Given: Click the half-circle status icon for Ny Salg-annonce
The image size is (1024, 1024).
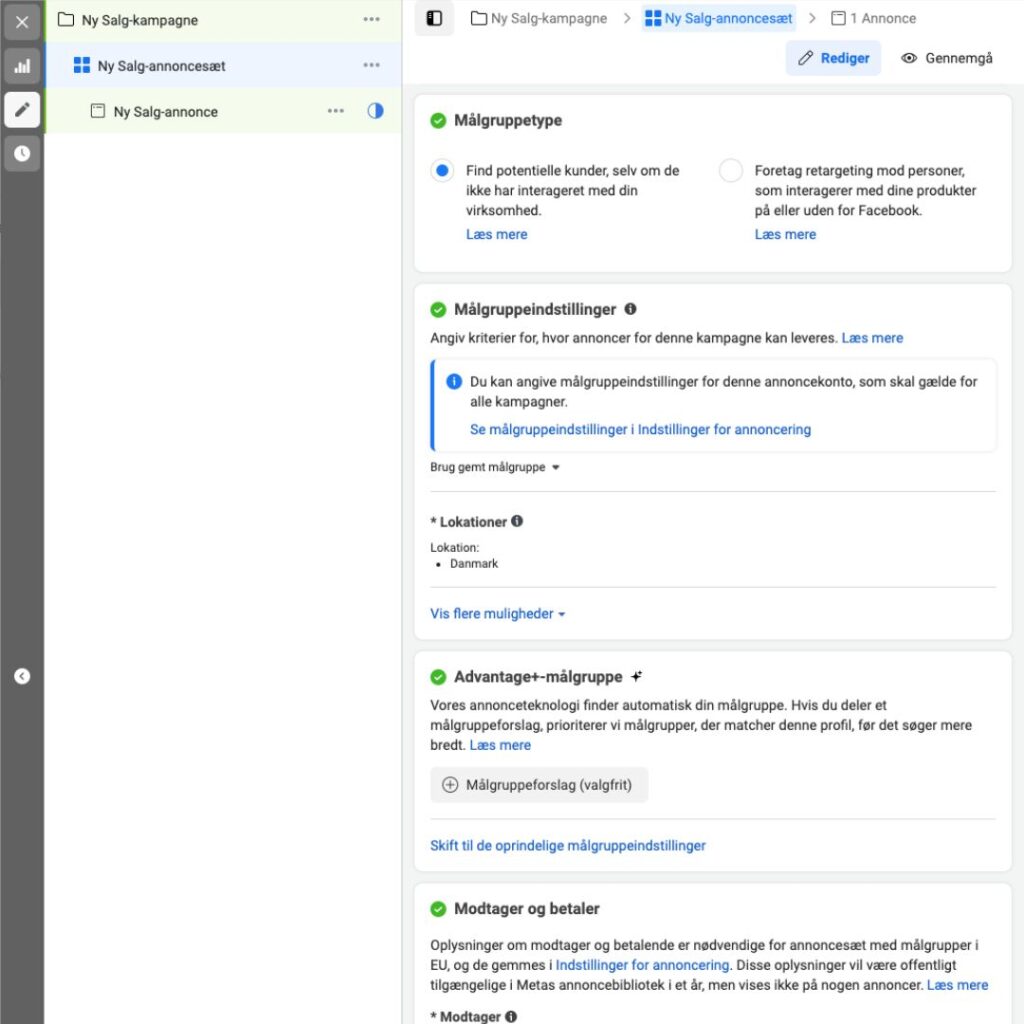Looking at the screenshot, I should (376, 111).
